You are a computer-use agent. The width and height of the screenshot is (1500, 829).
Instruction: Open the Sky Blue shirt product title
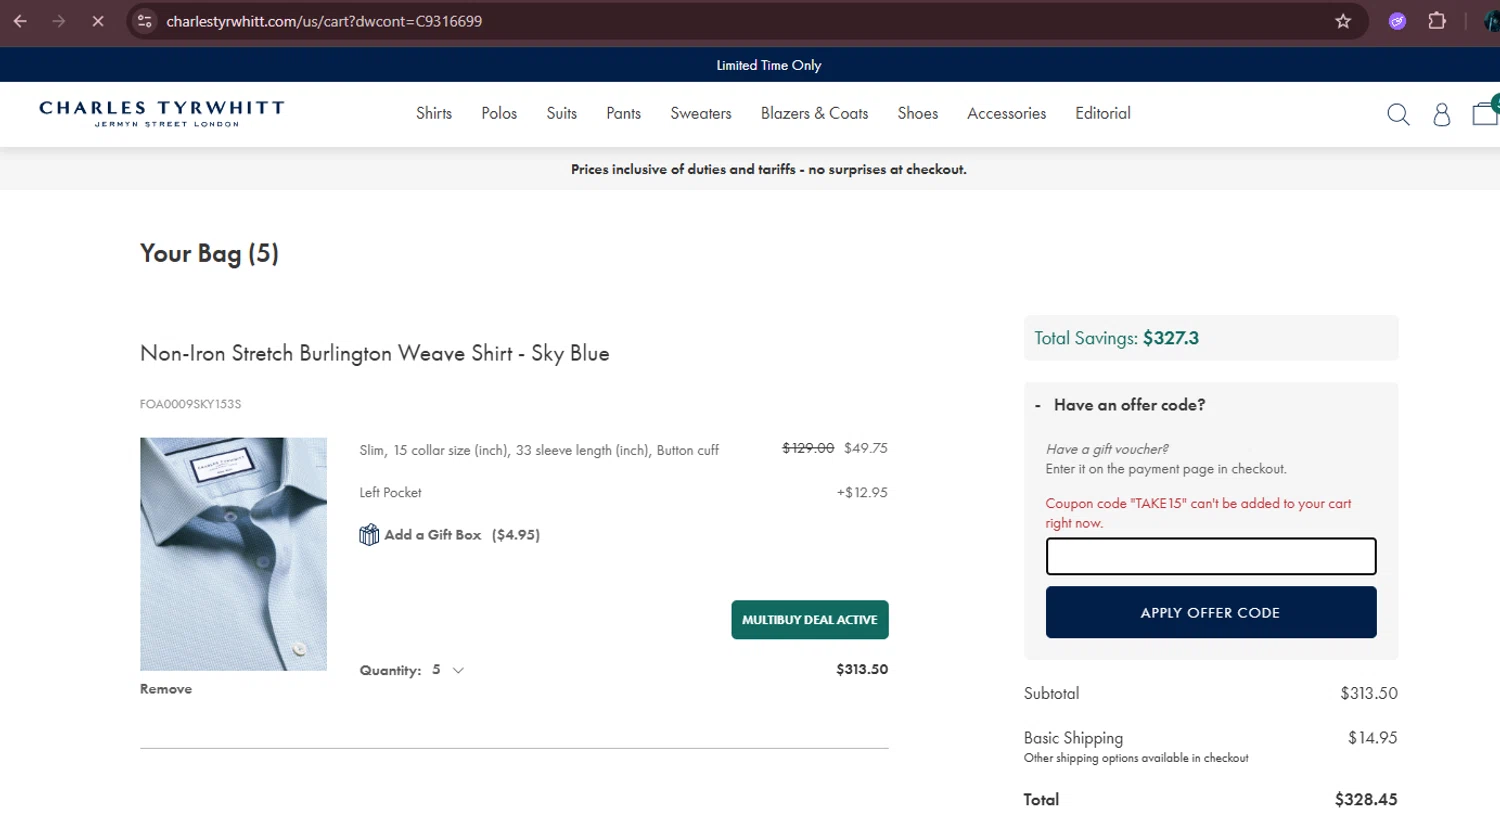tap(375, 353)
